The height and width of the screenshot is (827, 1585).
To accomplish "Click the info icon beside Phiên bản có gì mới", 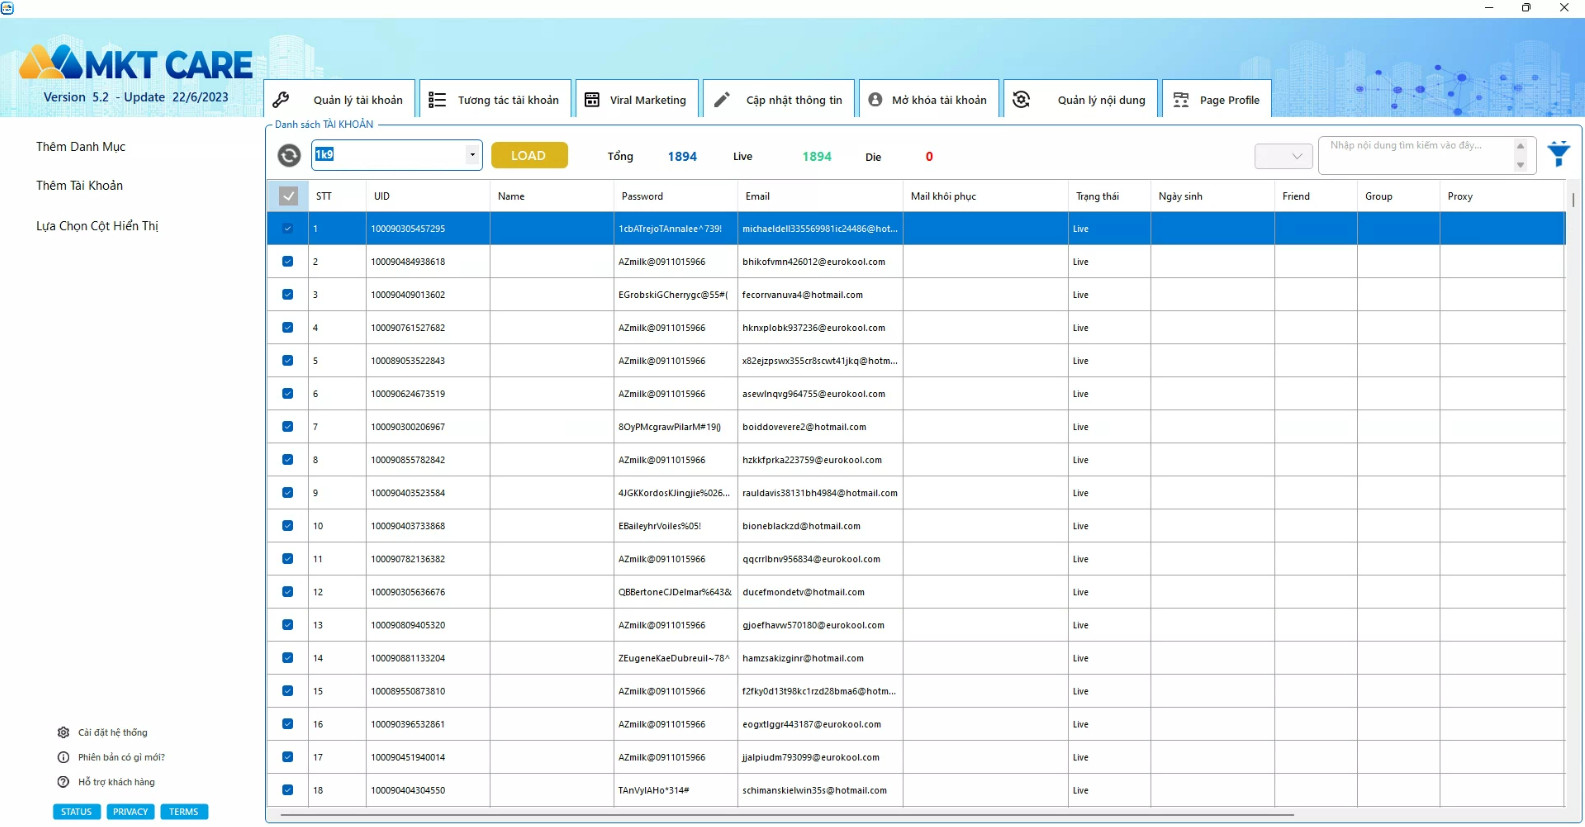I will click(x=63, y=757).
